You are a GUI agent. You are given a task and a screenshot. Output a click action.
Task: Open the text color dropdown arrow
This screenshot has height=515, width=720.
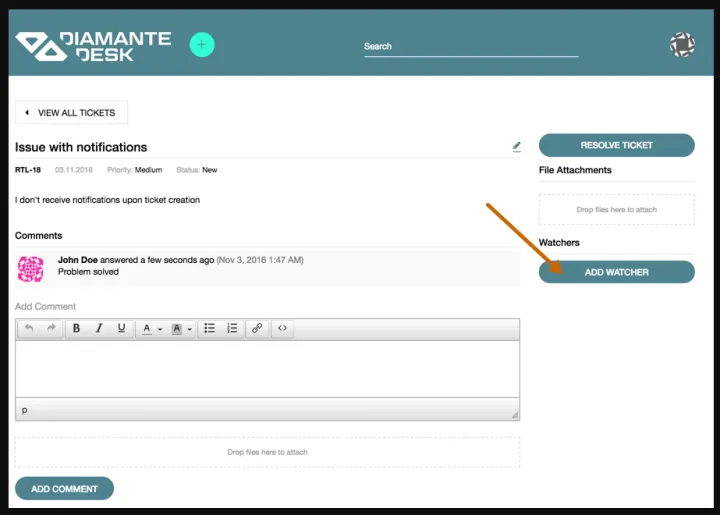pos(159,329)
